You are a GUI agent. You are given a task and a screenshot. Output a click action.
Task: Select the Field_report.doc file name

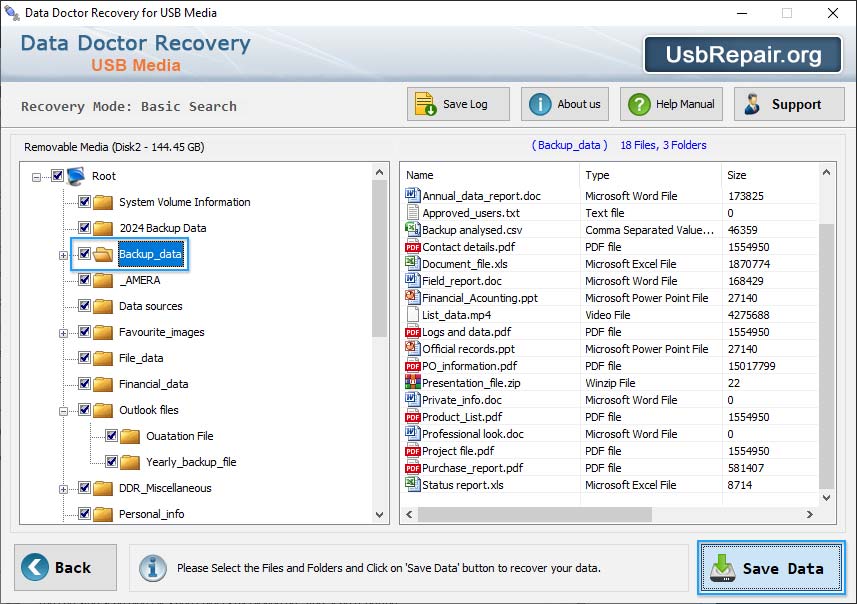coord(462,280)
